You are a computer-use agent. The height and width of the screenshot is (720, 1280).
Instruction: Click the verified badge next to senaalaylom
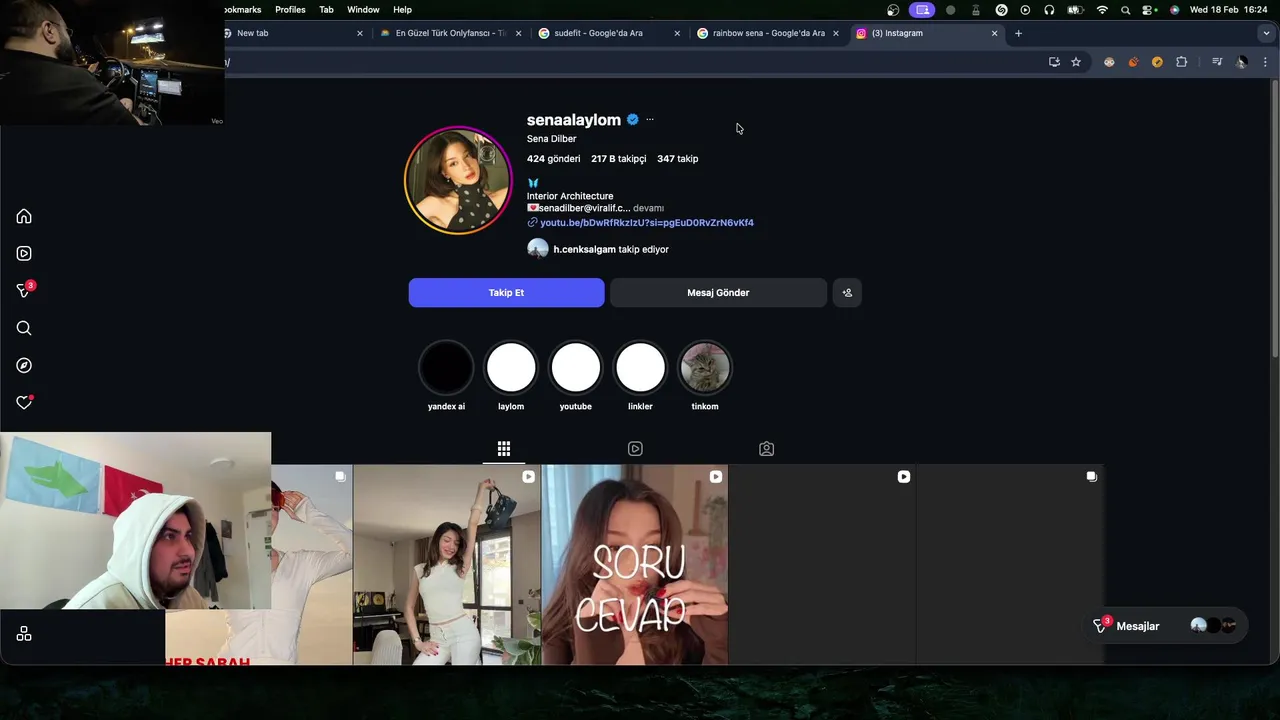pyautogui.click(x=633, y=119)
